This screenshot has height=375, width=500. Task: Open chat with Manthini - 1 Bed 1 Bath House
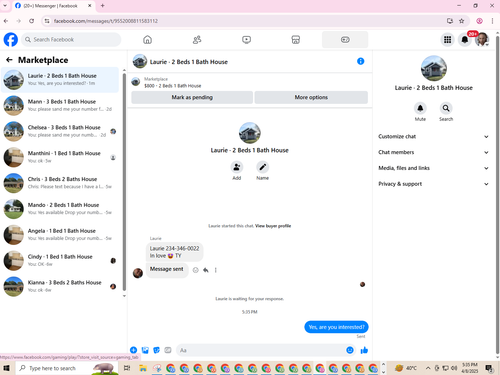tap(60, 157)
